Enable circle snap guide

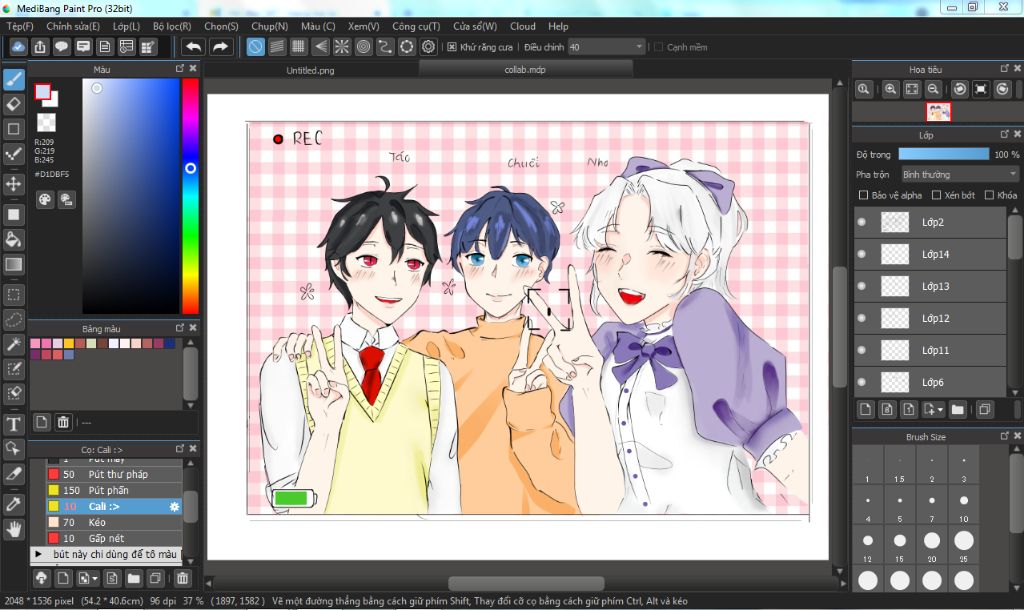[363, 46]
